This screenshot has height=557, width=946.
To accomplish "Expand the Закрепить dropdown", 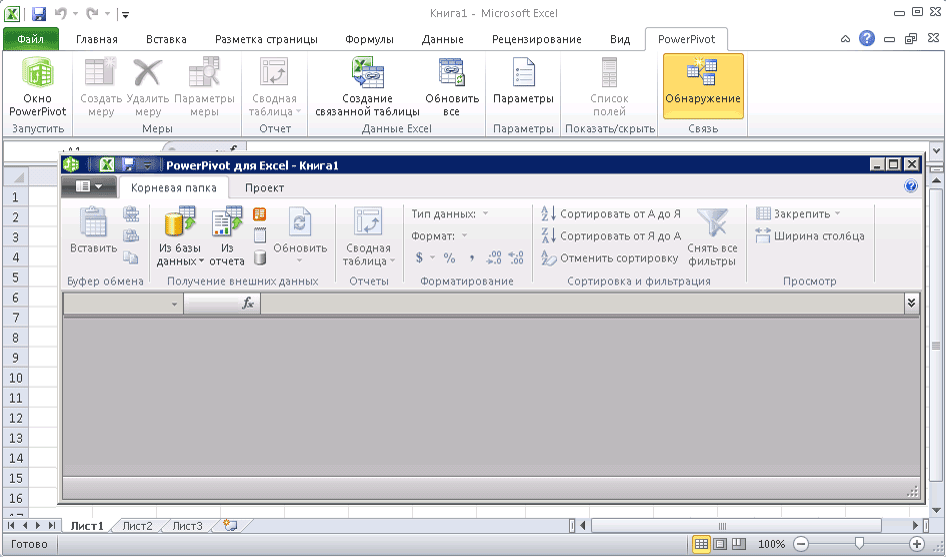I will point(799,214).
